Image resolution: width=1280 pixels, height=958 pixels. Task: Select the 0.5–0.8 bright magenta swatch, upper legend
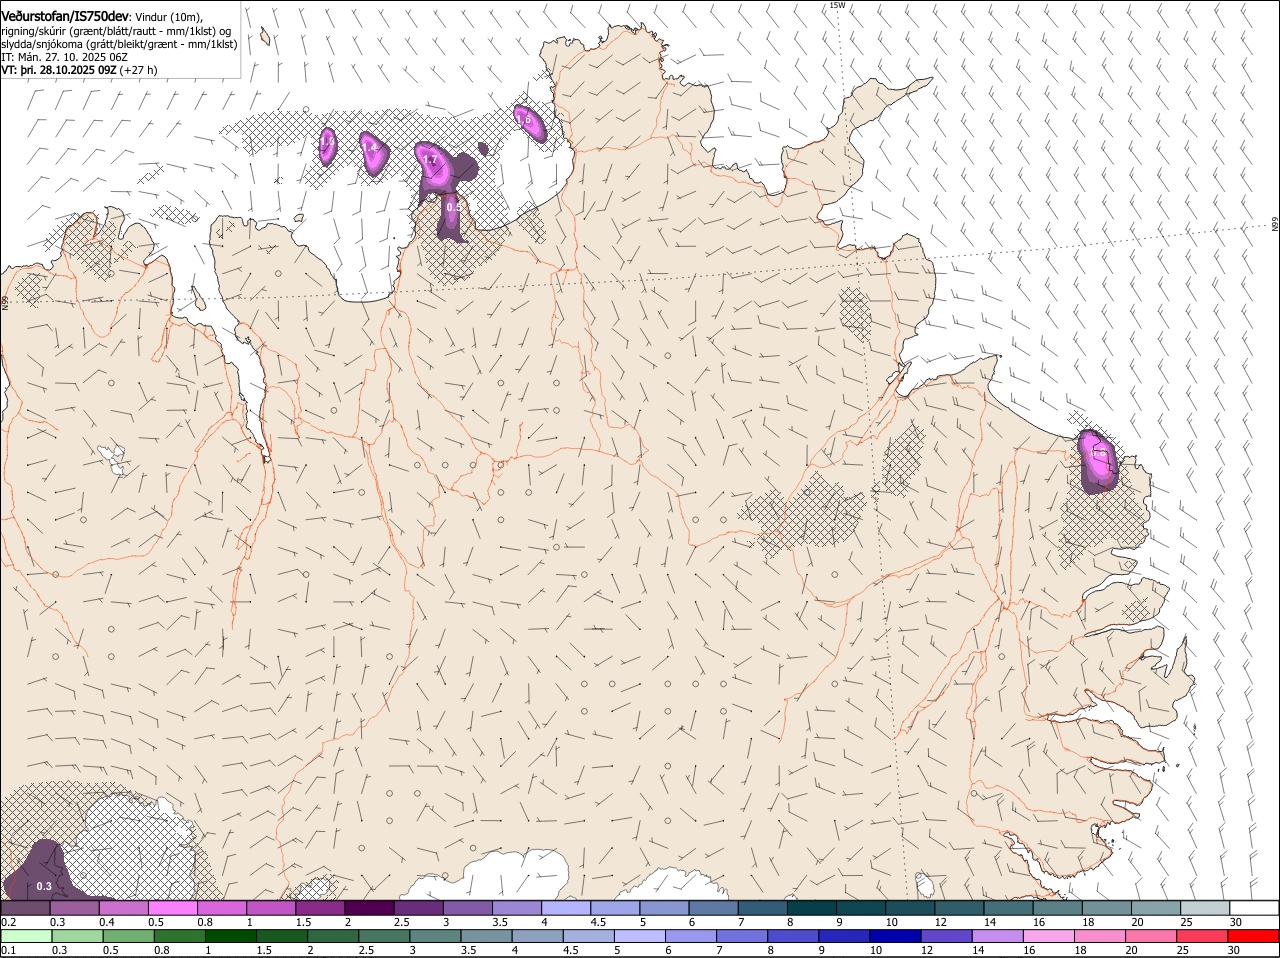172,907
